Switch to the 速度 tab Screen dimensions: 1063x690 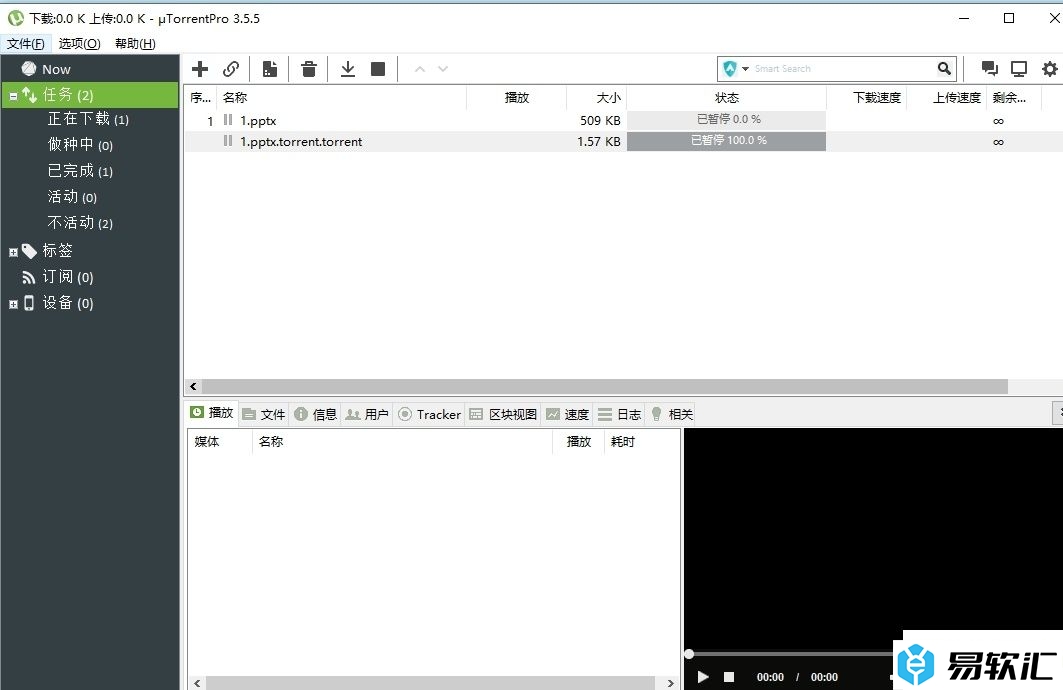[568, 414]
